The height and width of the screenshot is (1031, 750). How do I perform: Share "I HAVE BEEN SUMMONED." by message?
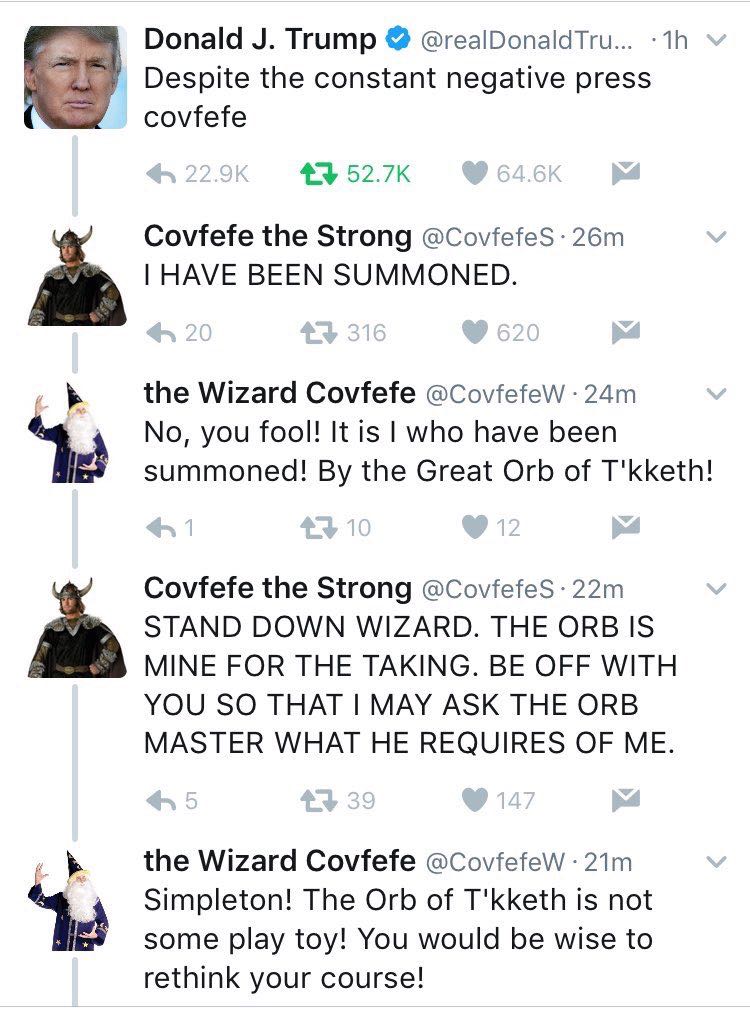(x=625, y=332)
